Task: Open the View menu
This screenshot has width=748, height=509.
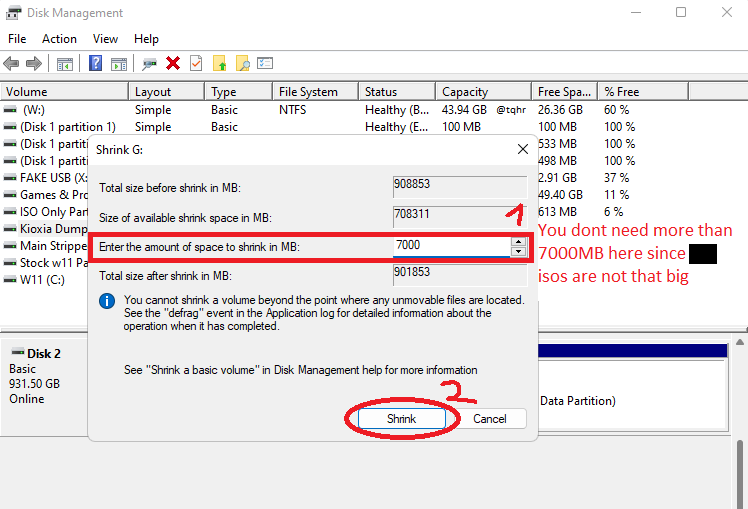Action: [x=105, y=39]
